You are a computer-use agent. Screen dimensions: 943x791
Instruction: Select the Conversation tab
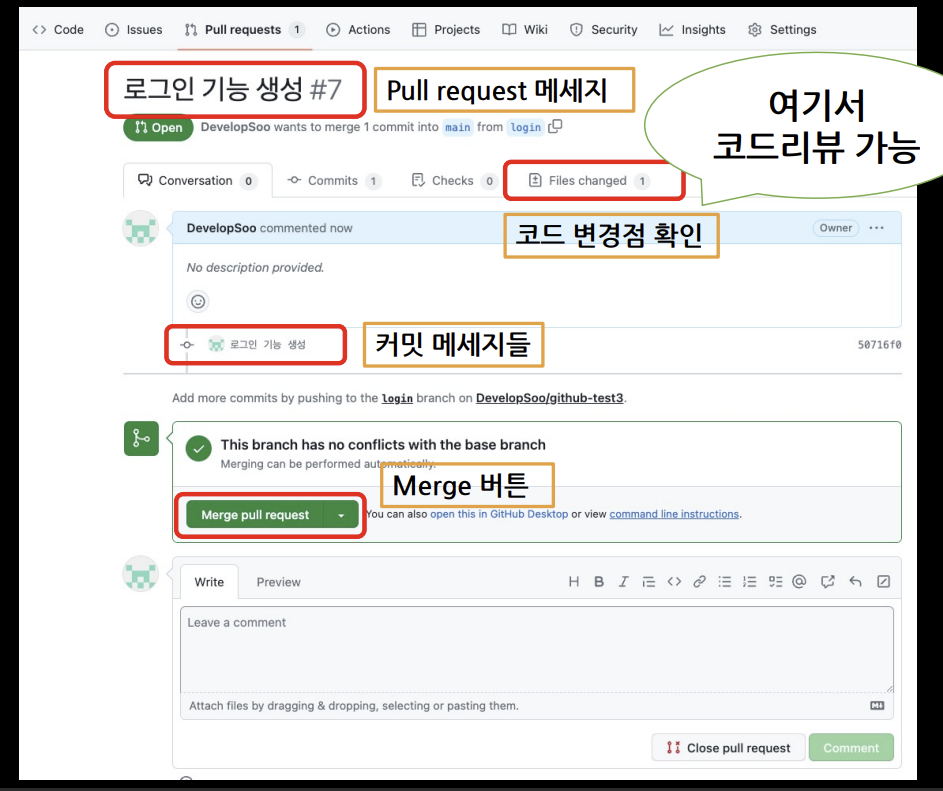197,180
